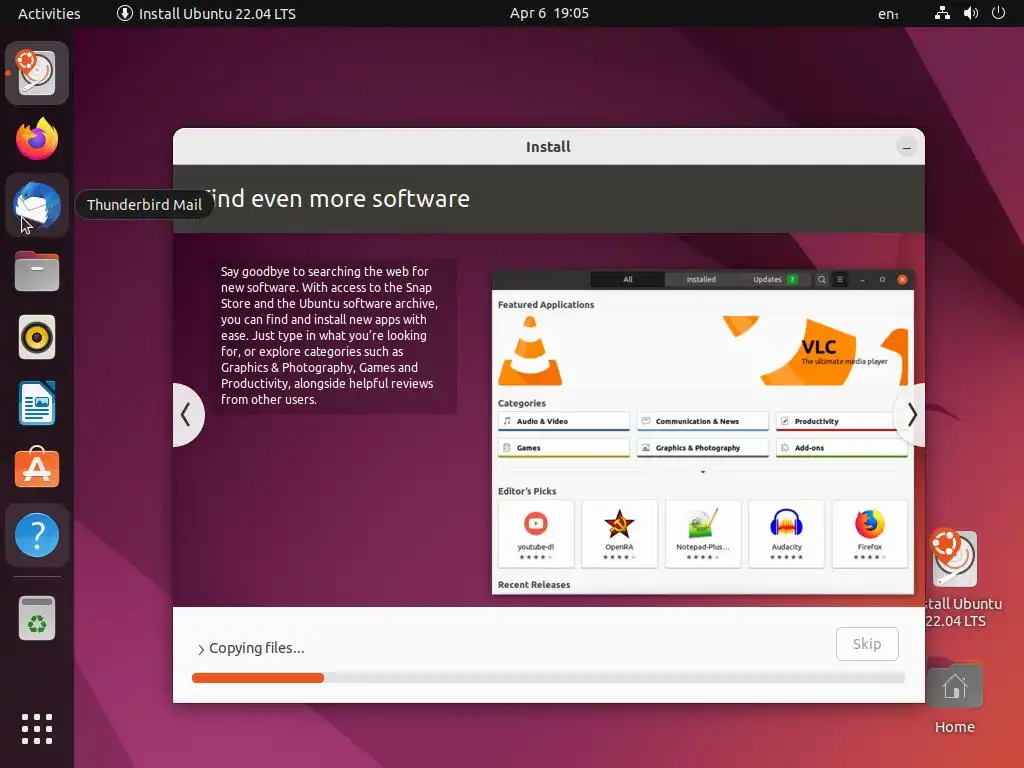
Task: Click the 'Categories' label
Action: pos(522,403)
